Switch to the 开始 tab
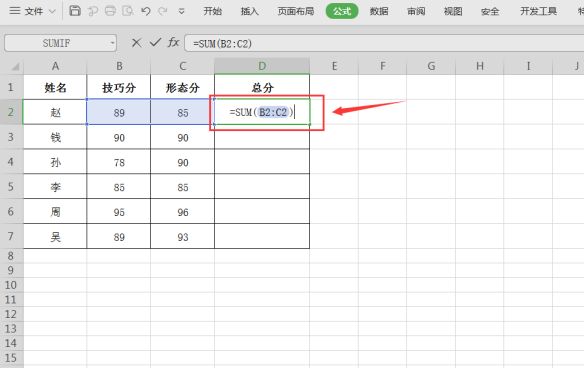The height and width of the screenshot is (368, 584). [213, 11]
